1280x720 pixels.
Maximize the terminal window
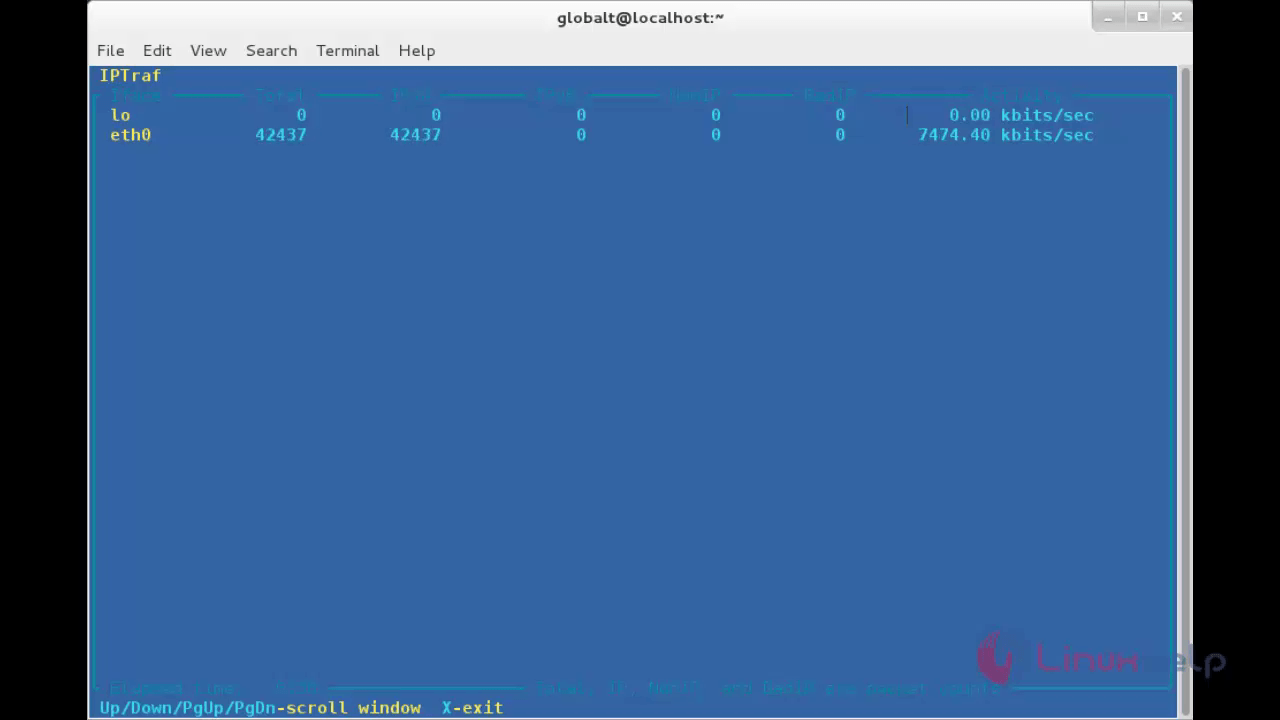coord(1142,17)
